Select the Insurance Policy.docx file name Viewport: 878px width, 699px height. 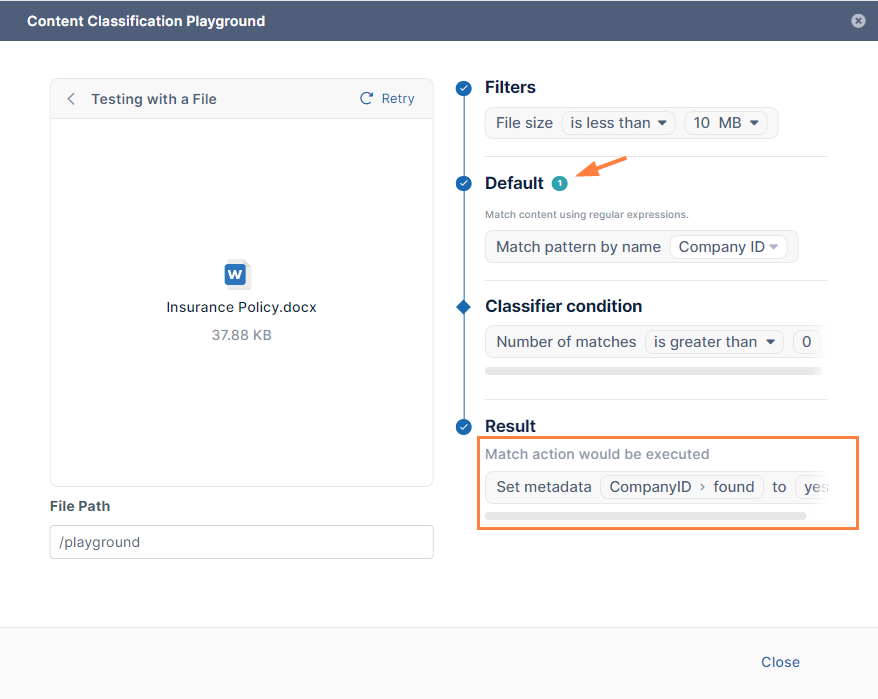coord(241,307)
